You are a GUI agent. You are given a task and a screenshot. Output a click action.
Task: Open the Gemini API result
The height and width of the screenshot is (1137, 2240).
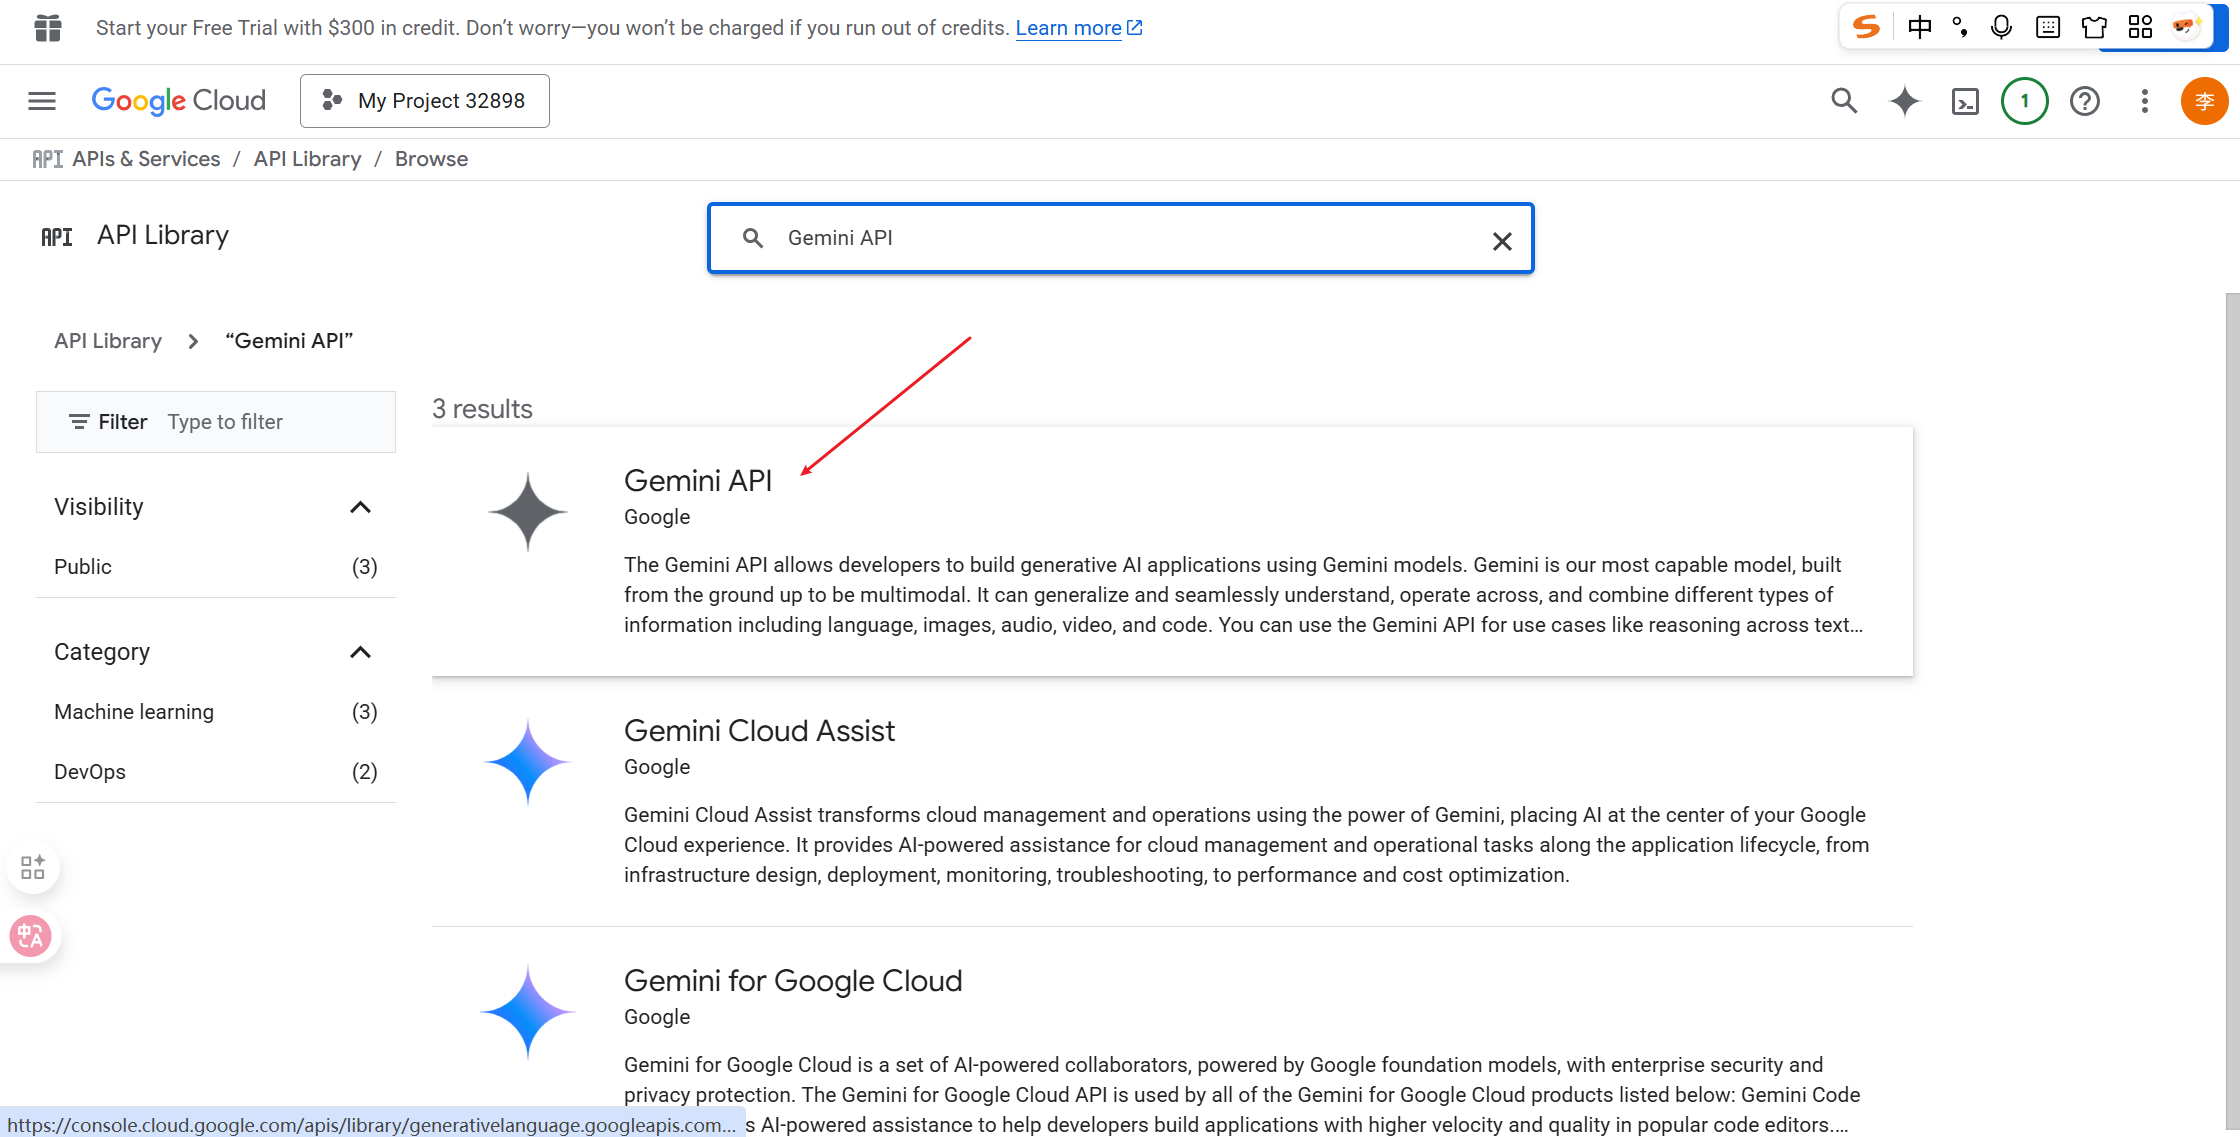697,481
